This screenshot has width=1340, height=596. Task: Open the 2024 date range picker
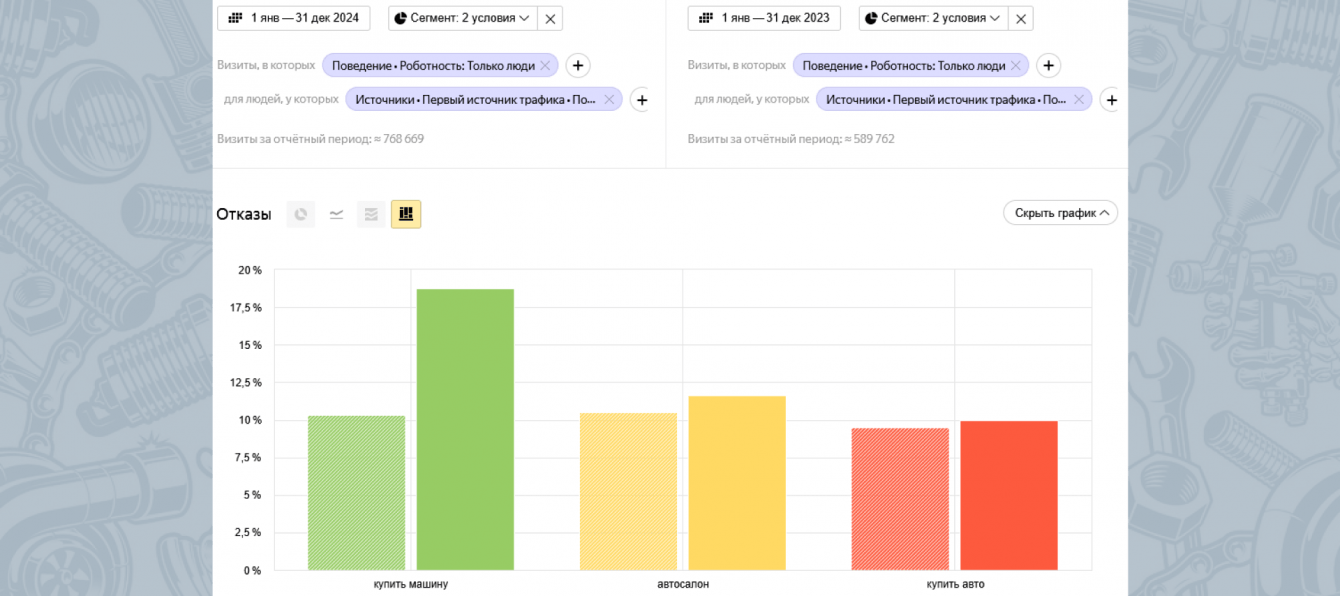294,18
